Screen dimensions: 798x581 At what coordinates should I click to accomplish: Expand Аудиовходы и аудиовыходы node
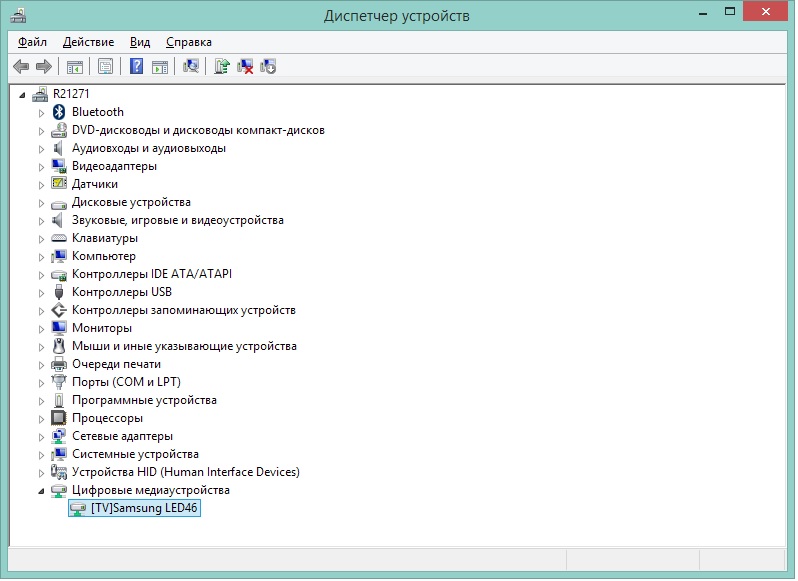(41, 149)
